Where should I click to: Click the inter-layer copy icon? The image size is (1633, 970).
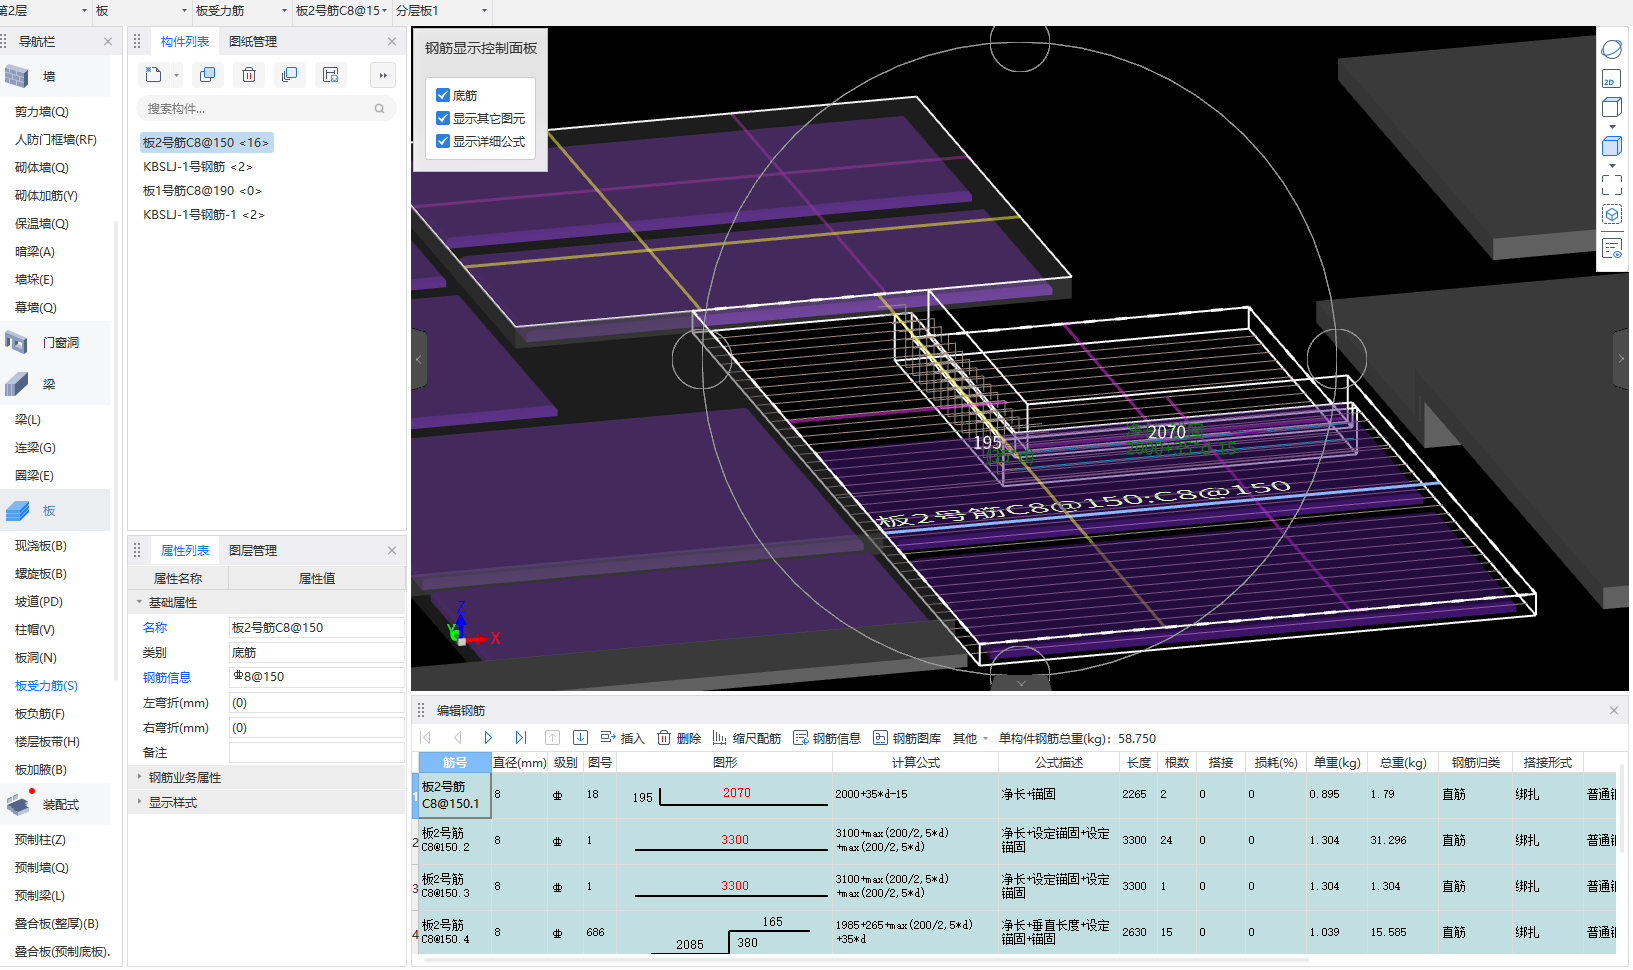[x=290, y=75]
